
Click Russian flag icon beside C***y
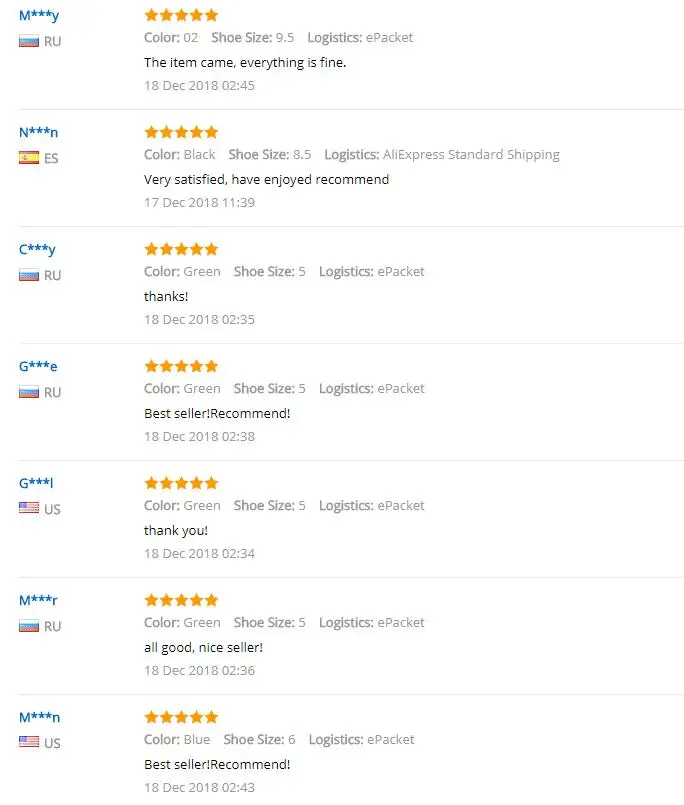(29, 275)
